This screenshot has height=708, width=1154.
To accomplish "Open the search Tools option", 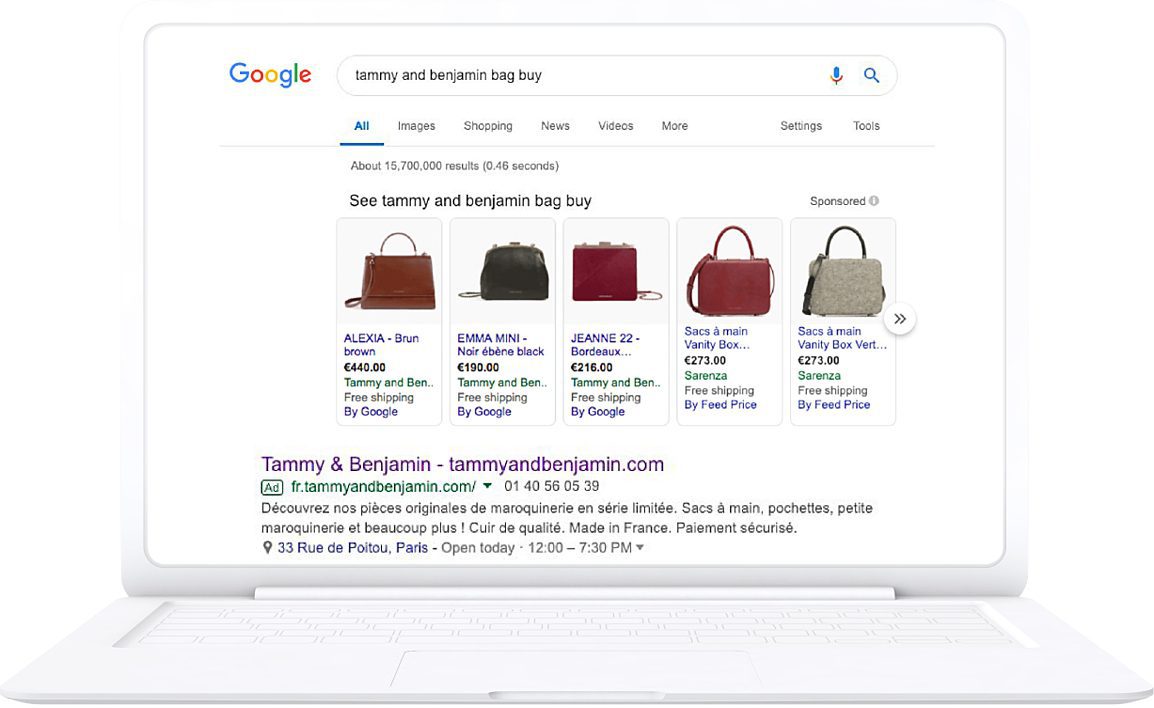I will coord(866,126).
